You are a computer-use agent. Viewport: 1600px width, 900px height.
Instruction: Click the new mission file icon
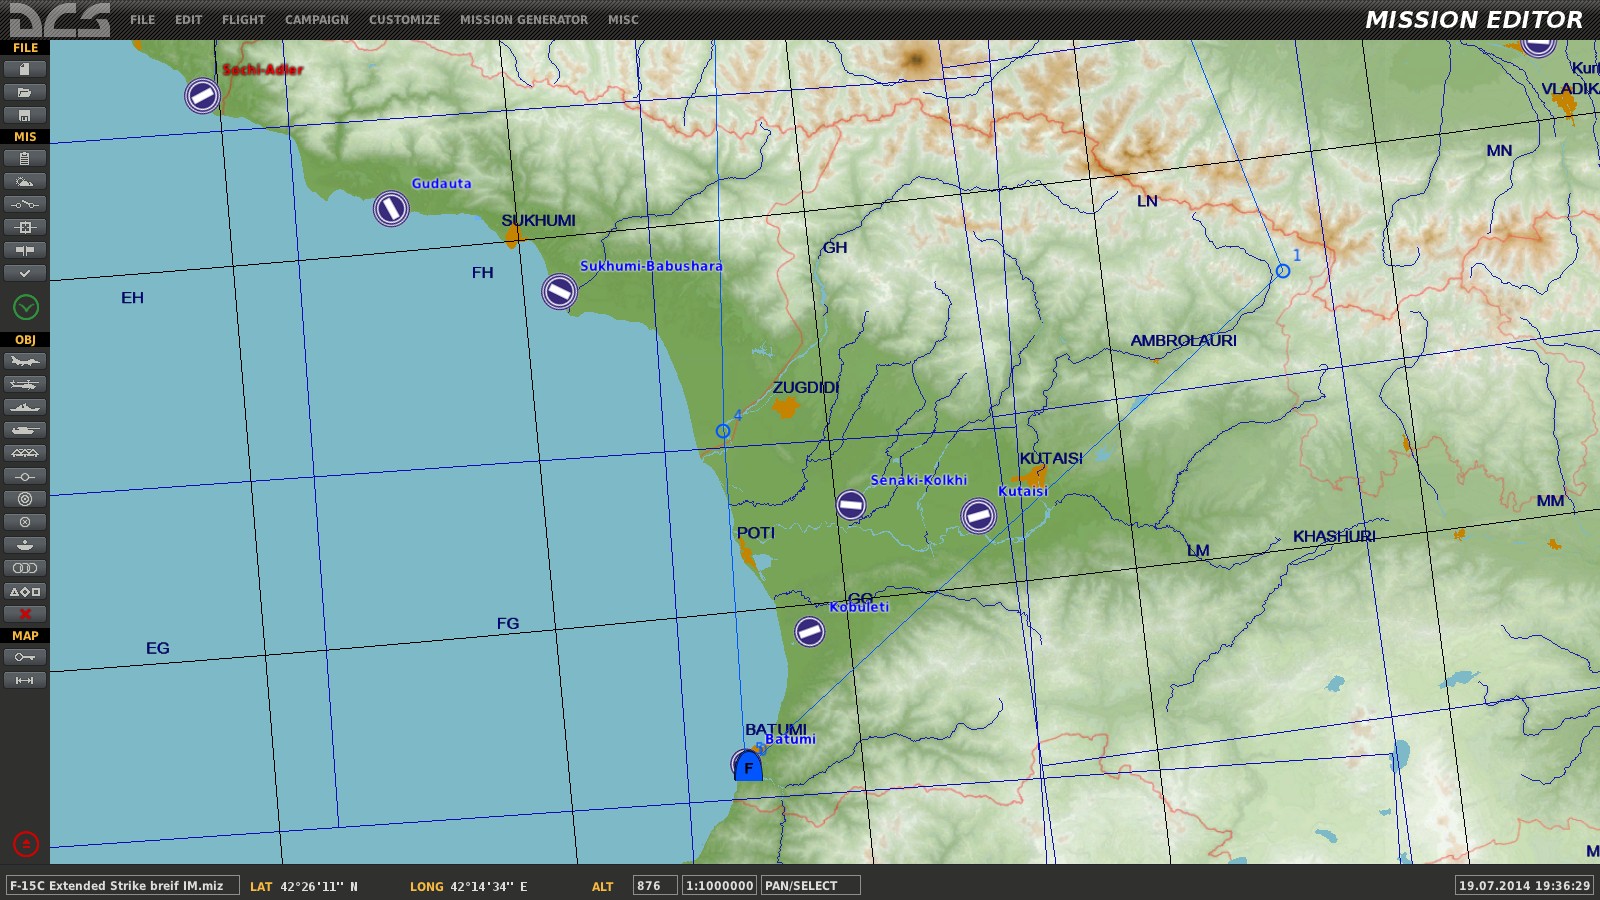click(25, 69)
